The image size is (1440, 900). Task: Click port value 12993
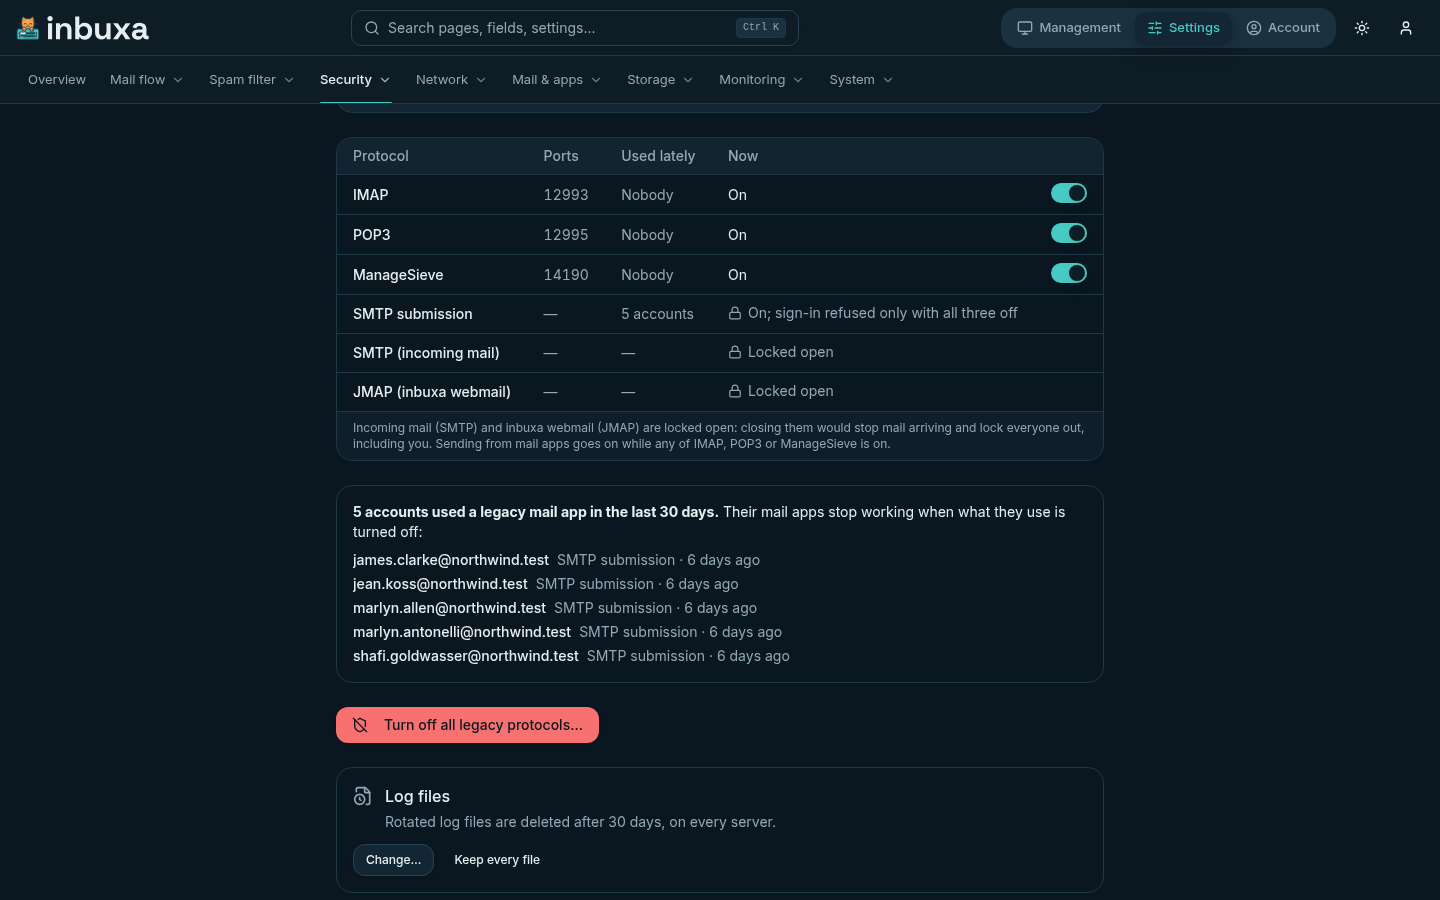[x=566, y=195]
